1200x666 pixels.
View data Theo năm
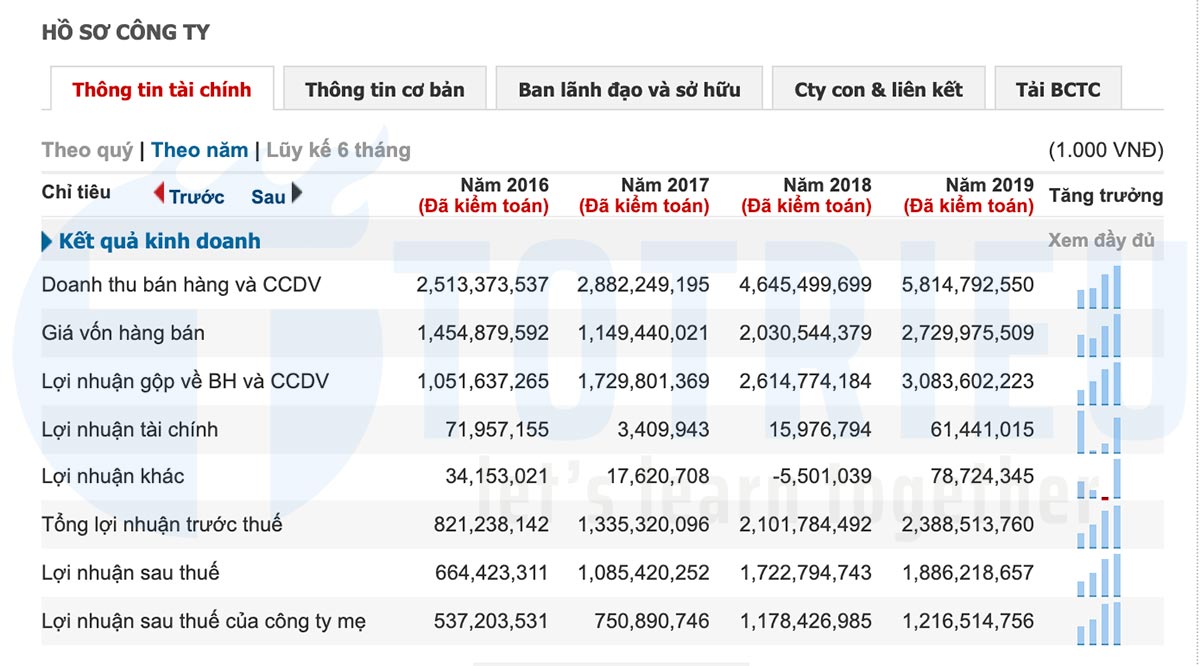tap(199, 150)
